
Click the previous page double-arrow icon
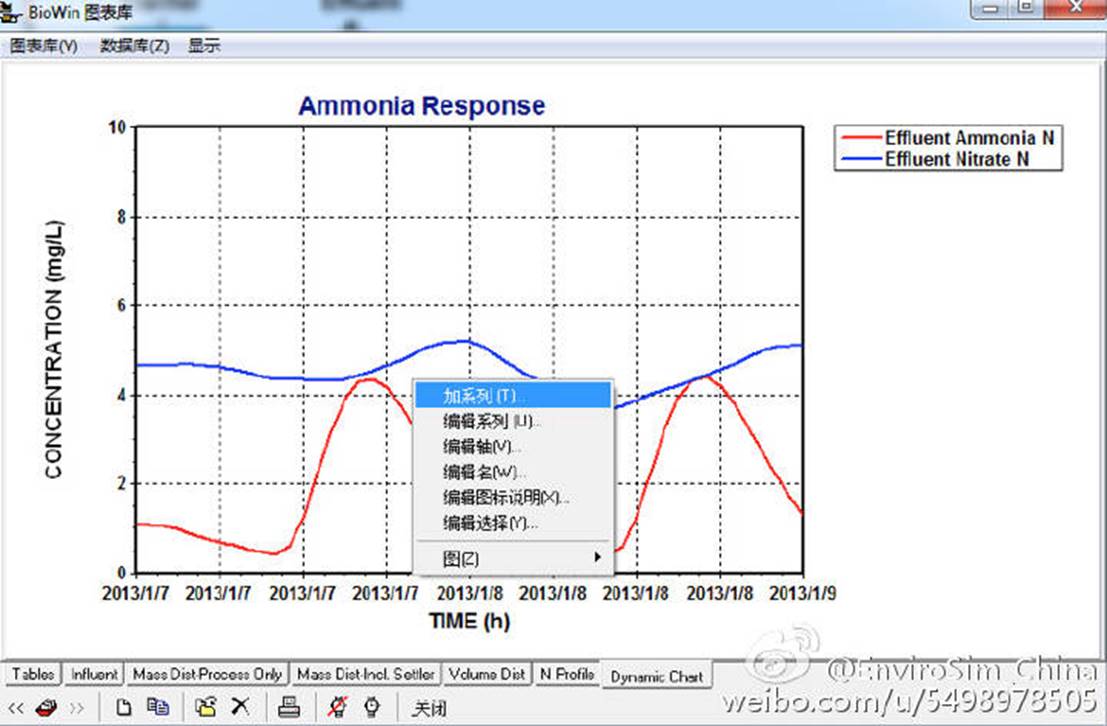(16, 708)
